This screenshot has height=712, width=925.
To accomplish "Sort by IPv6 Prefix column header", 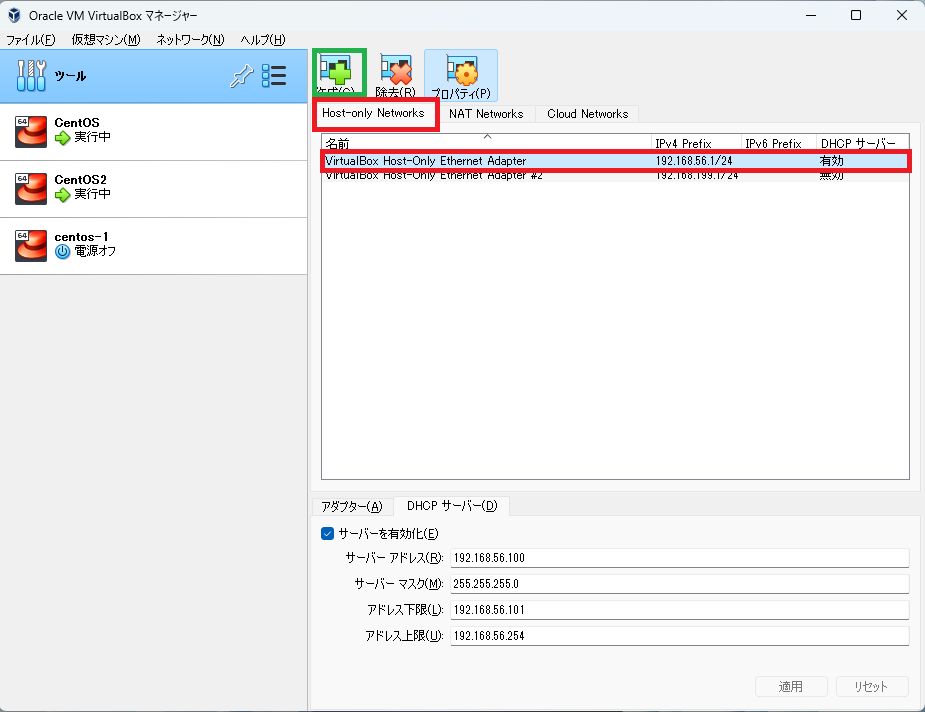I will [x=779, y=143].
